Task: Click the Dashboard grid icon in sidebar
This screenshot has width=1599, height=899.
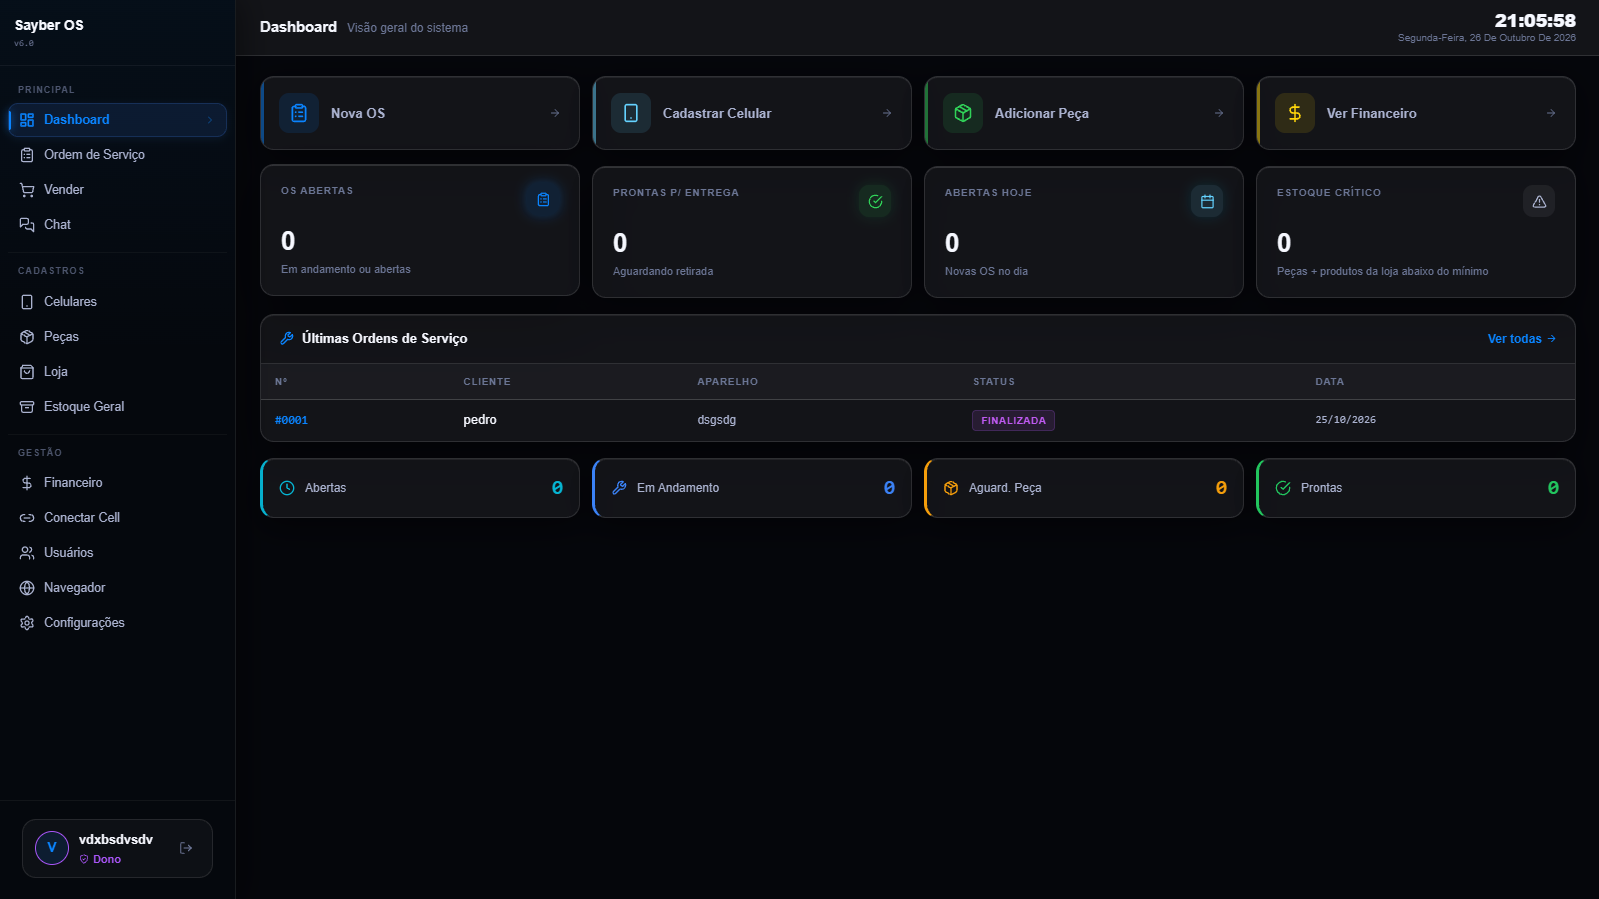Action: pyautogui.click(x=27, y=120)
